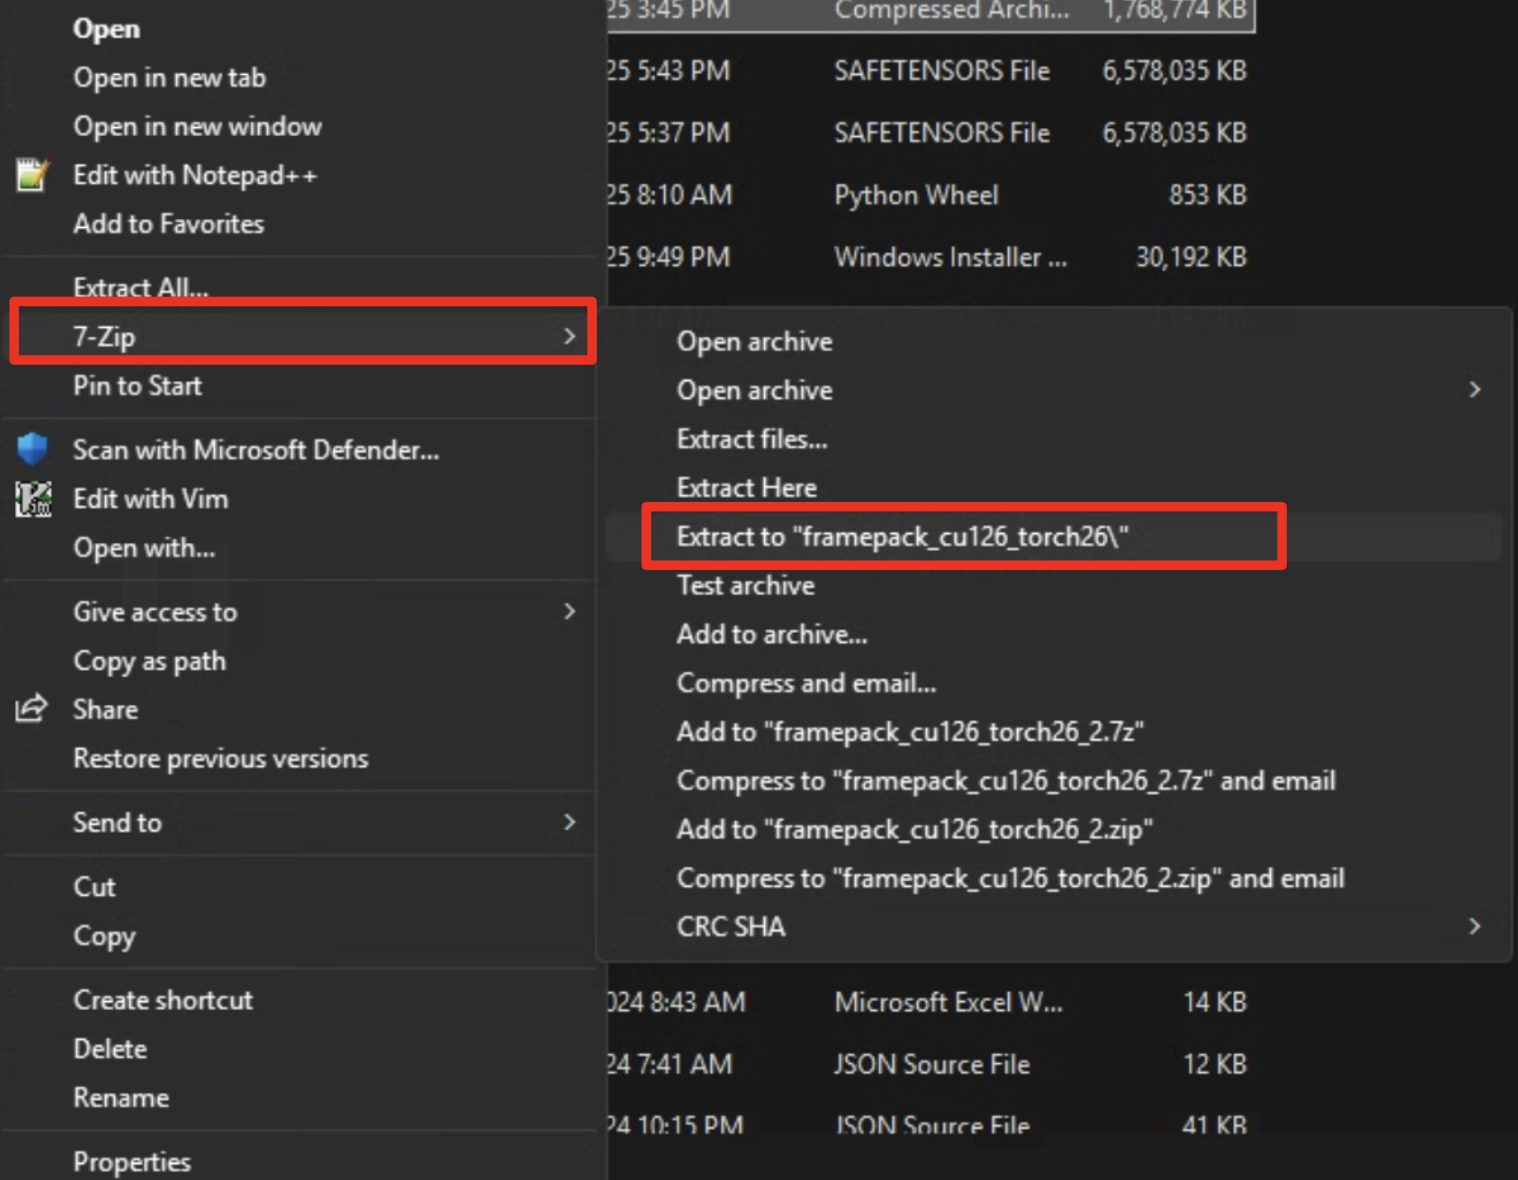Select Extract files... option
The height and width of the screenshot is (1180, 1518).
pos(751,439)
